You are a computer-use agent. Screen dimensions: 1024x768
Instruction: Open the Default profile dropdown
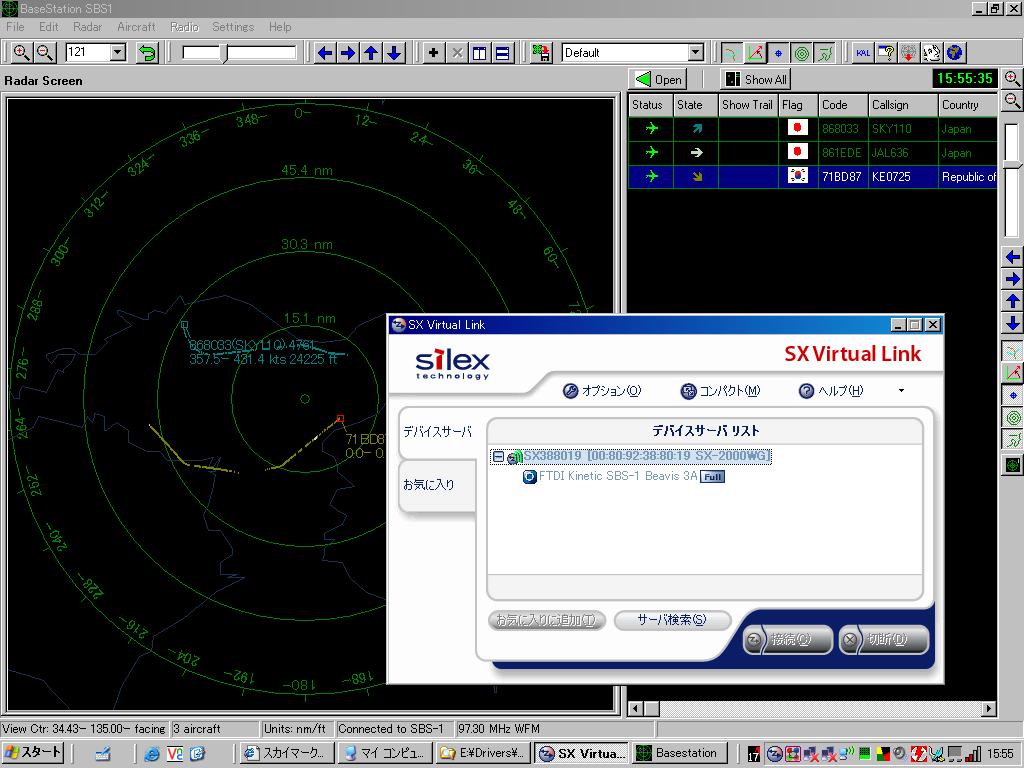click(696, 52)
